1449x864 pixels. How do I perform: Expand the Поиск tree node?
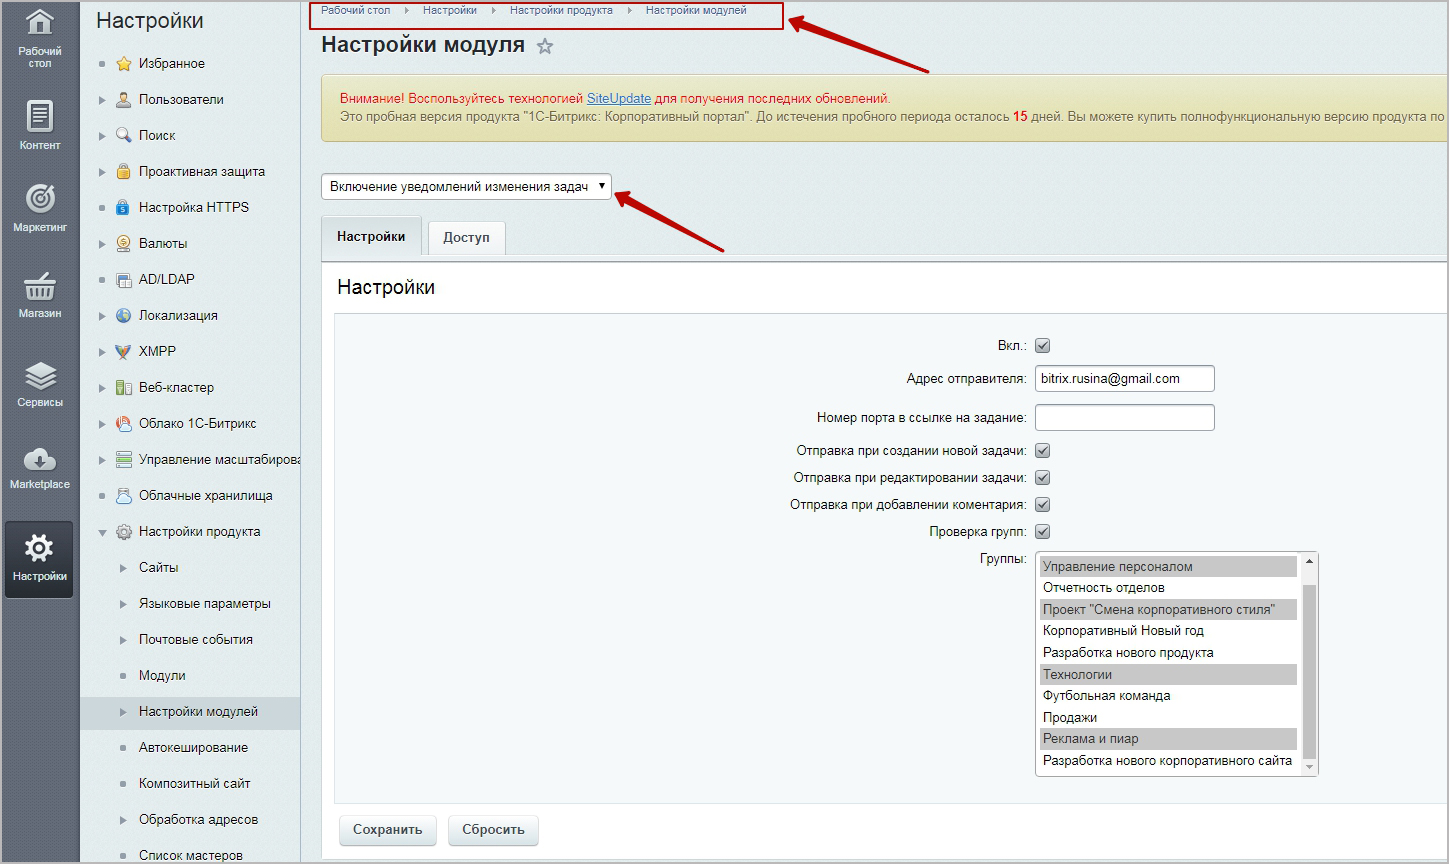pos(102,136)
